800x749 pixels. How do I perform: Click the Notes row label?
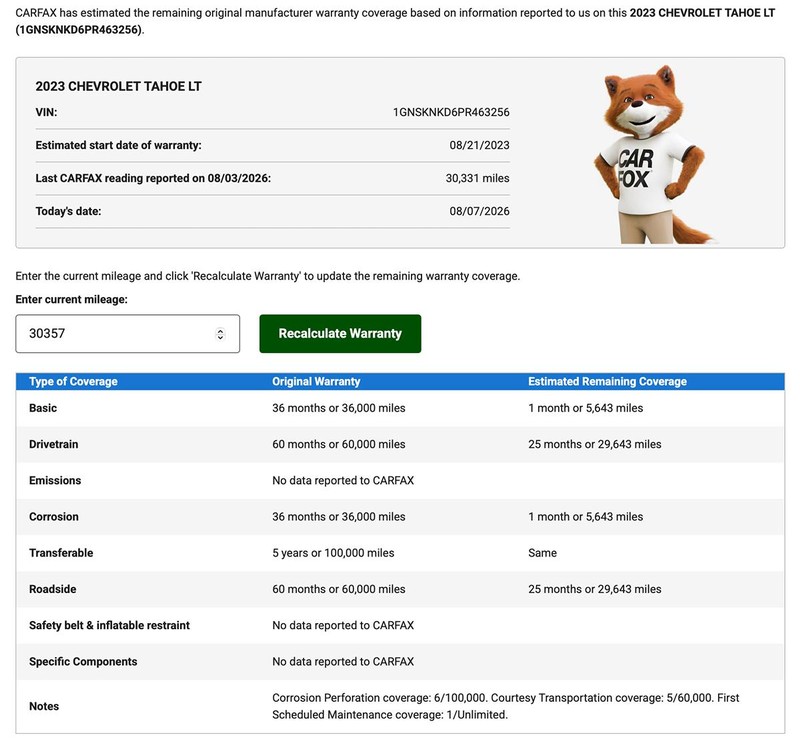(x=44, y=707)
